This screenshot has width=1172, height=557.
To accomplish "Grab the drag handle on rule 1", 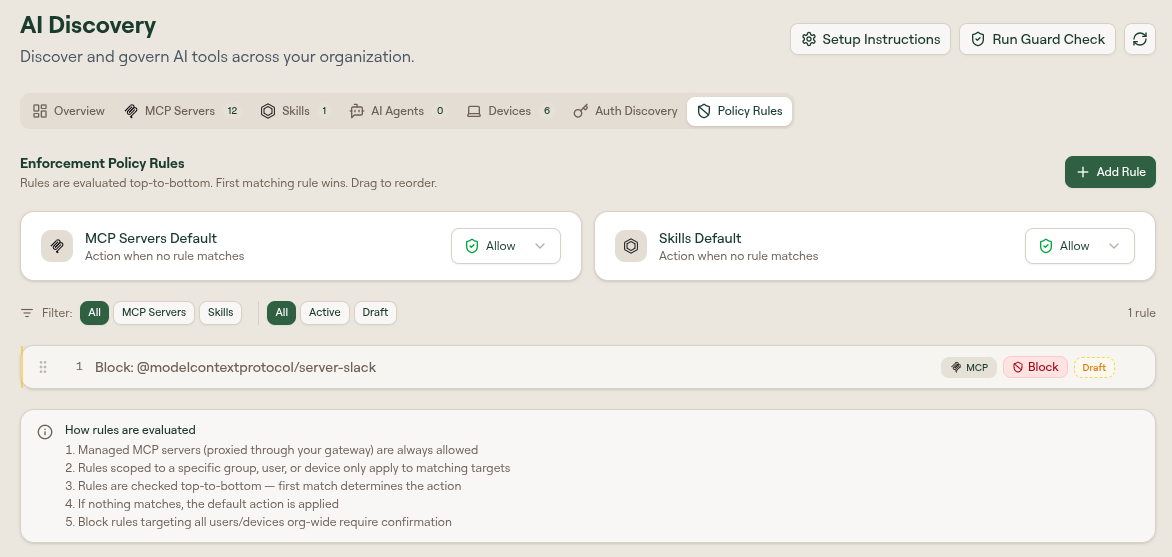I will click(43, 367).
